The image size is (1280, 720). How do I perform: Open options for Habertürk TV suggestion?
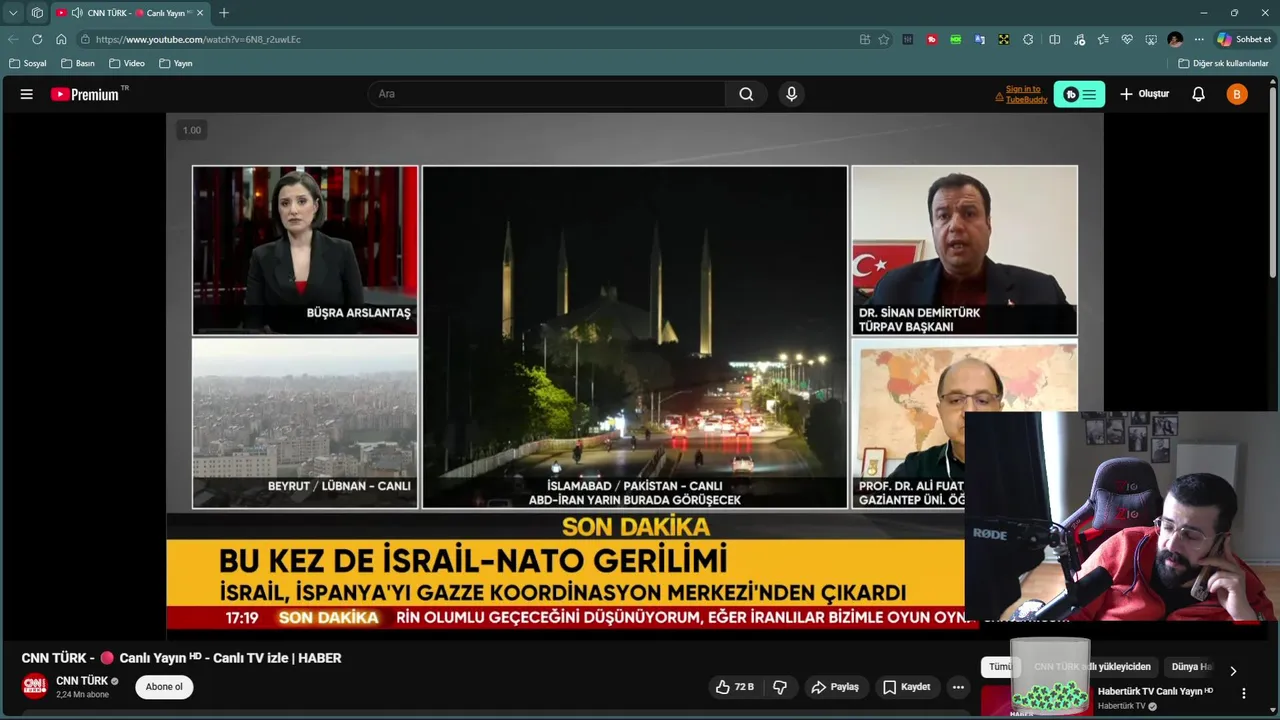pos(1244,693)
